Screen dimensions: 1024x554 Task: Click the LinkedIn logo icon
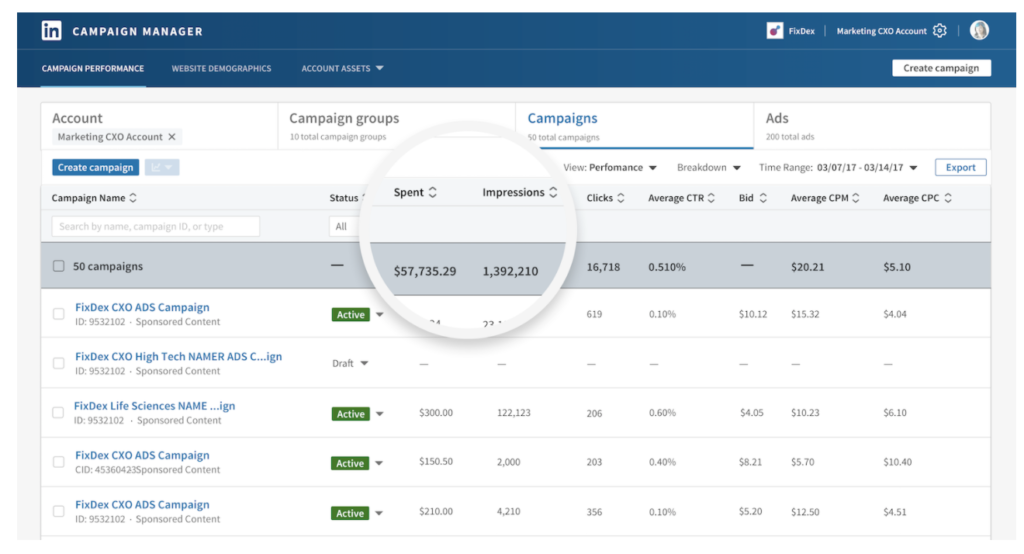tap(52, 31)
